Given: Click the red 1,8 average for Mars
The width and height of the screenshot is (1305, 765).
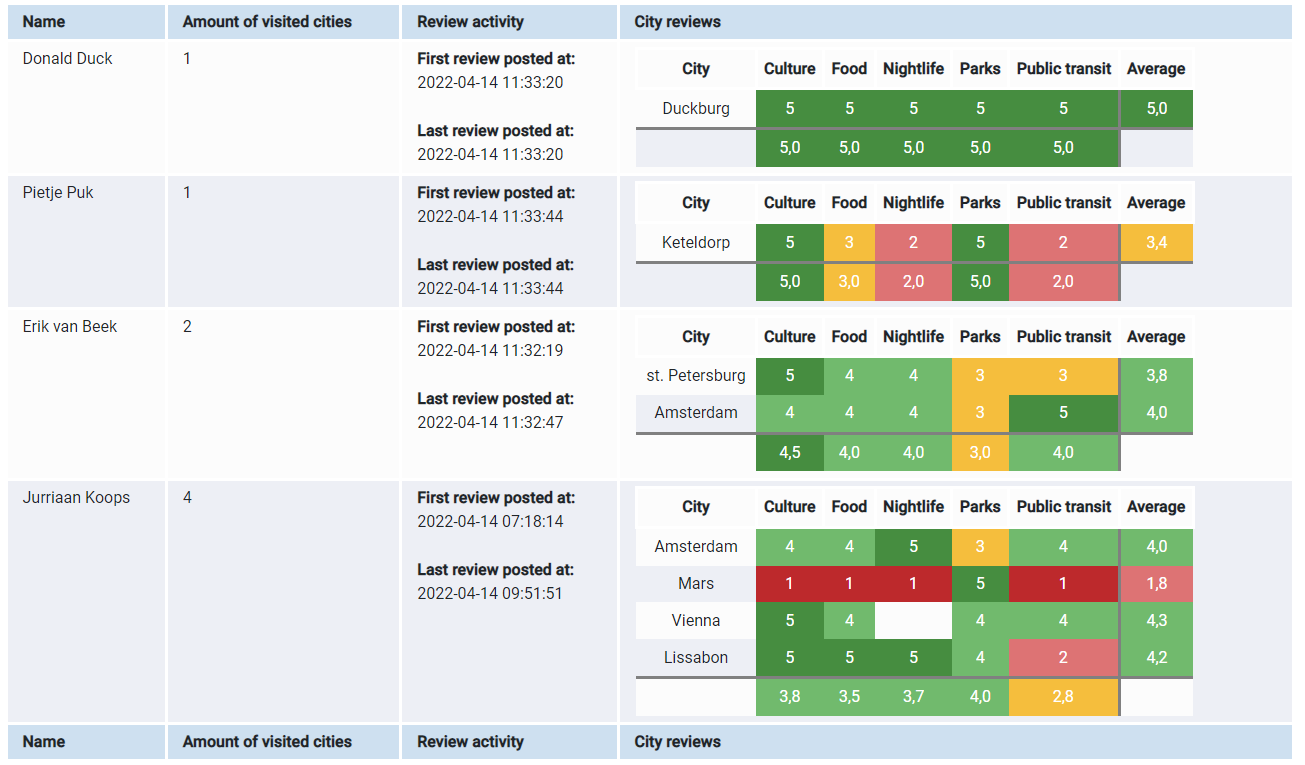Looking at the screenshot, I should pos(1156,583).
